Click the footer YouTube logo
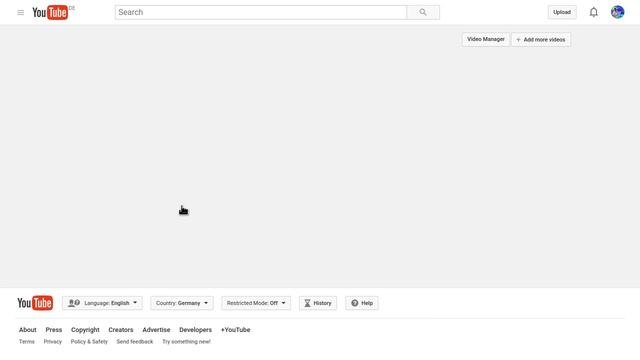The width and height of the screenshot is (640, 360). (x=35, y=303)
